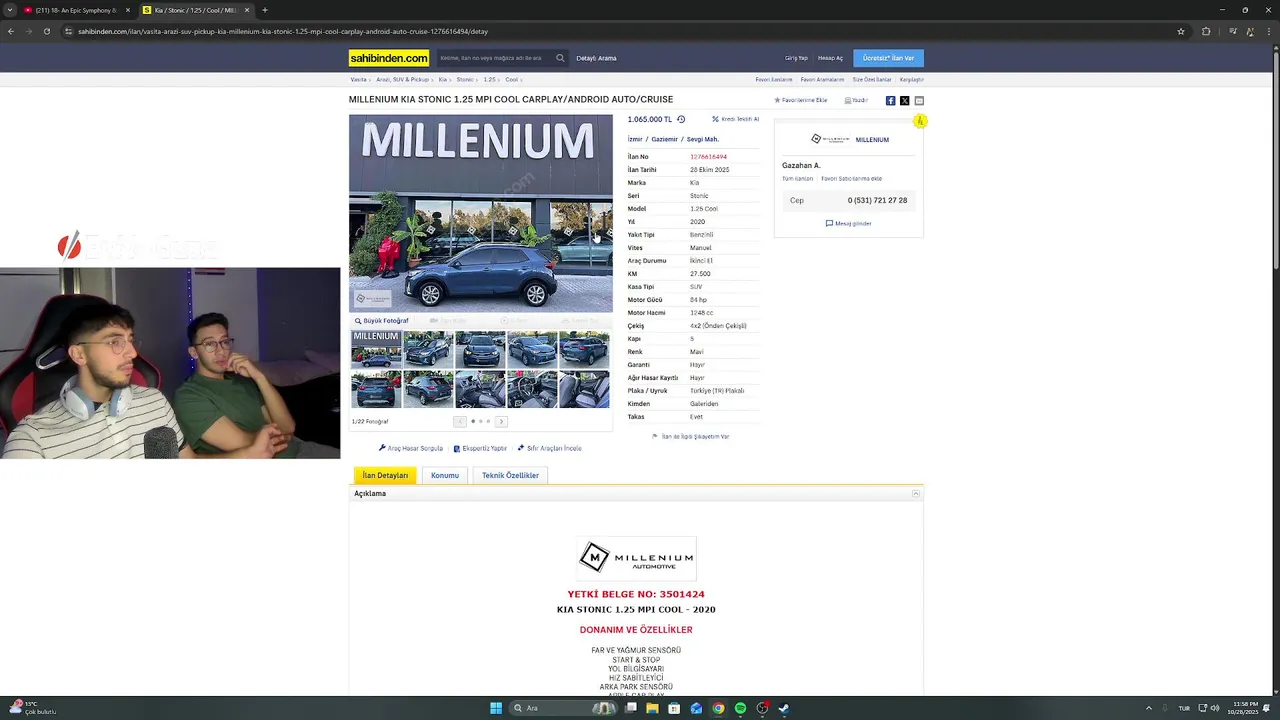Open new browser tab with plus icon
Screen dimensions: 1280x720
[264, 10]
